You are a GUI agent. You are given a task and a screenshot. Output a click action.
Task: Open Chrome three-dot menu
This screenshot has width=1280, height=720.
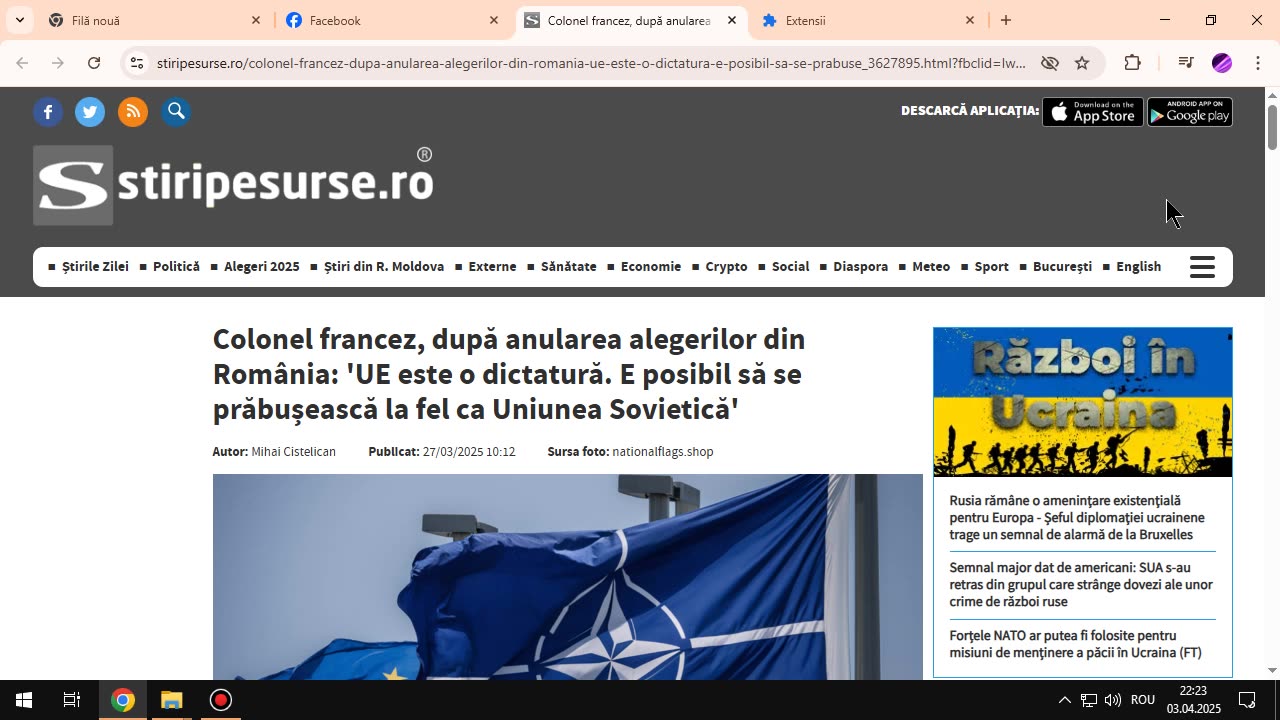(1258, 63)
